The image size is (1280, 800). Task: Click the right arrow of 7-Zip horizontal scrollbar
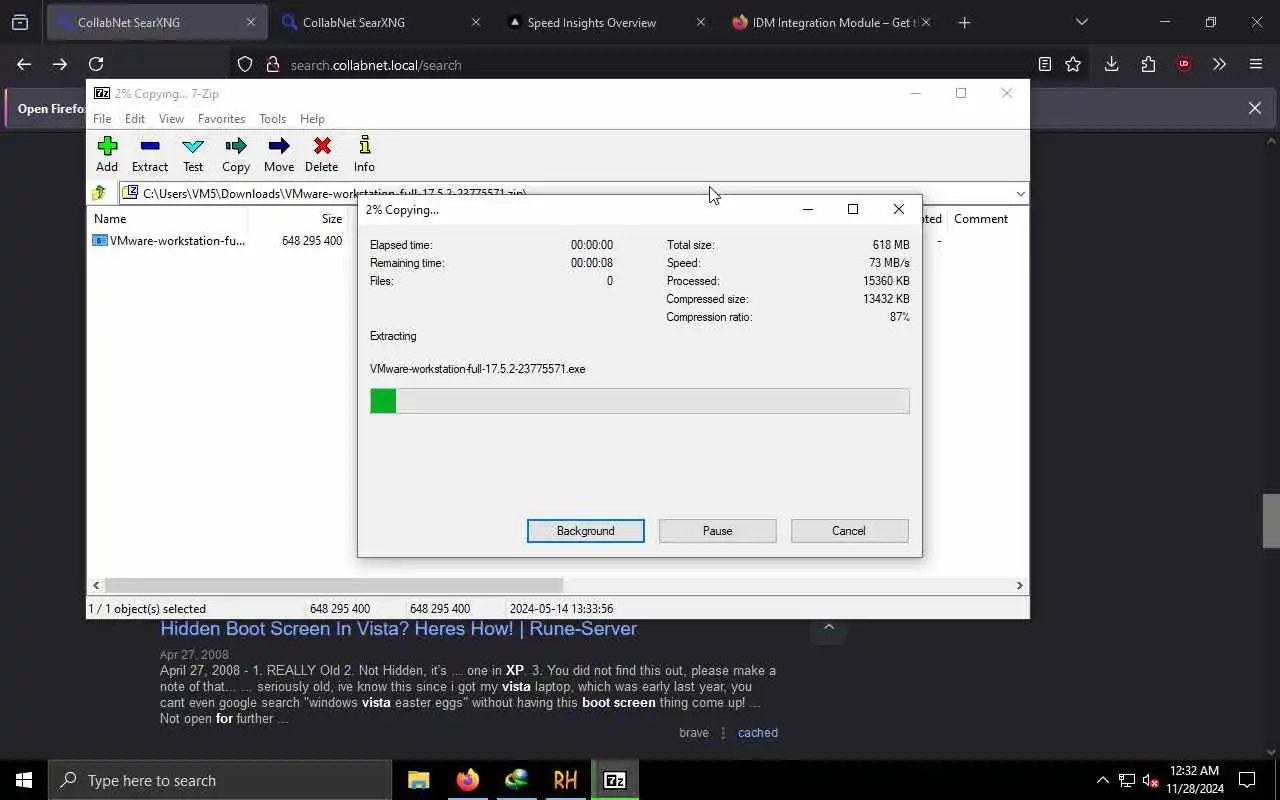pos(1020,585)
